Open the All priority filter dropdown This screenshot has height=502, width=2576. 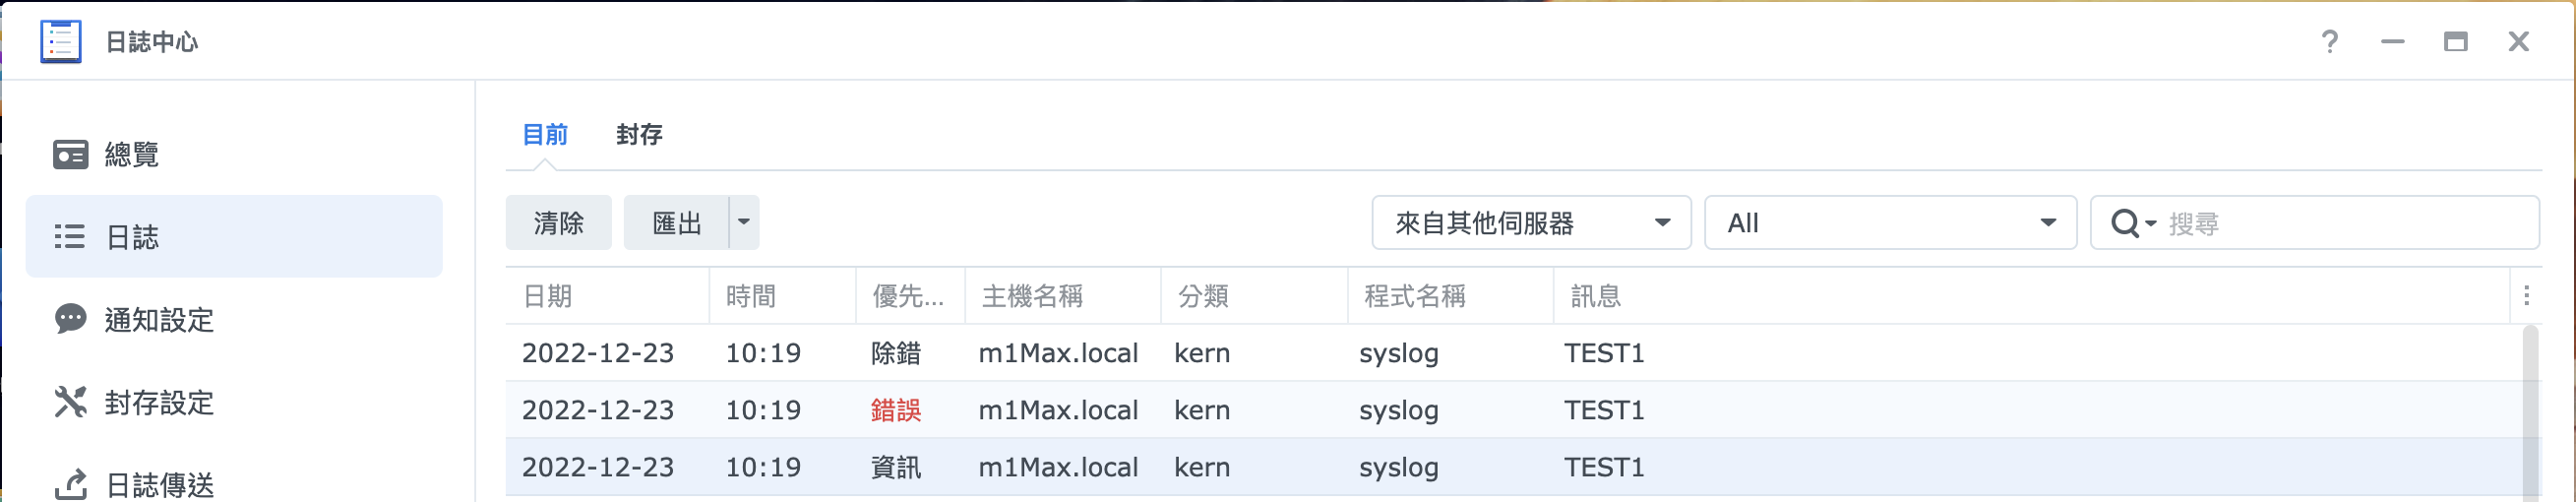pyautogui.click(x=1890, y=223)
